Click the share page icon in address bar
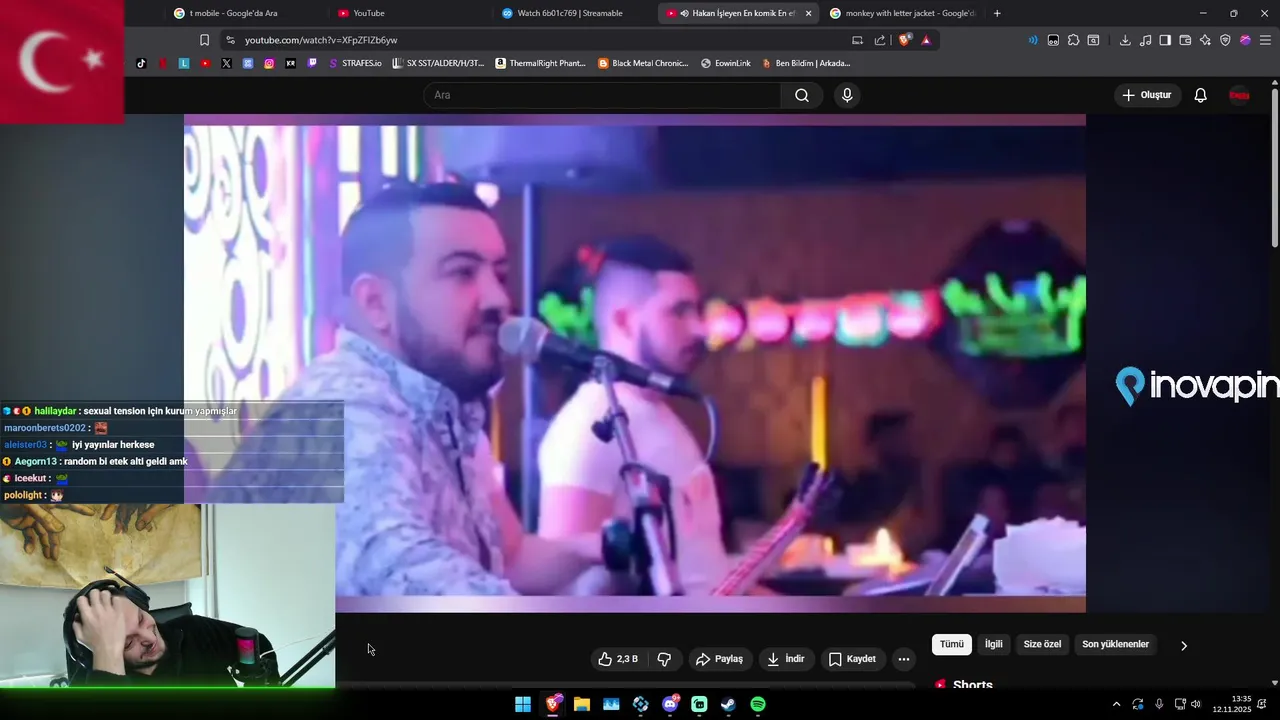Image resolution: width=1280 pixels, height=720 pixels. pos(880,40)
